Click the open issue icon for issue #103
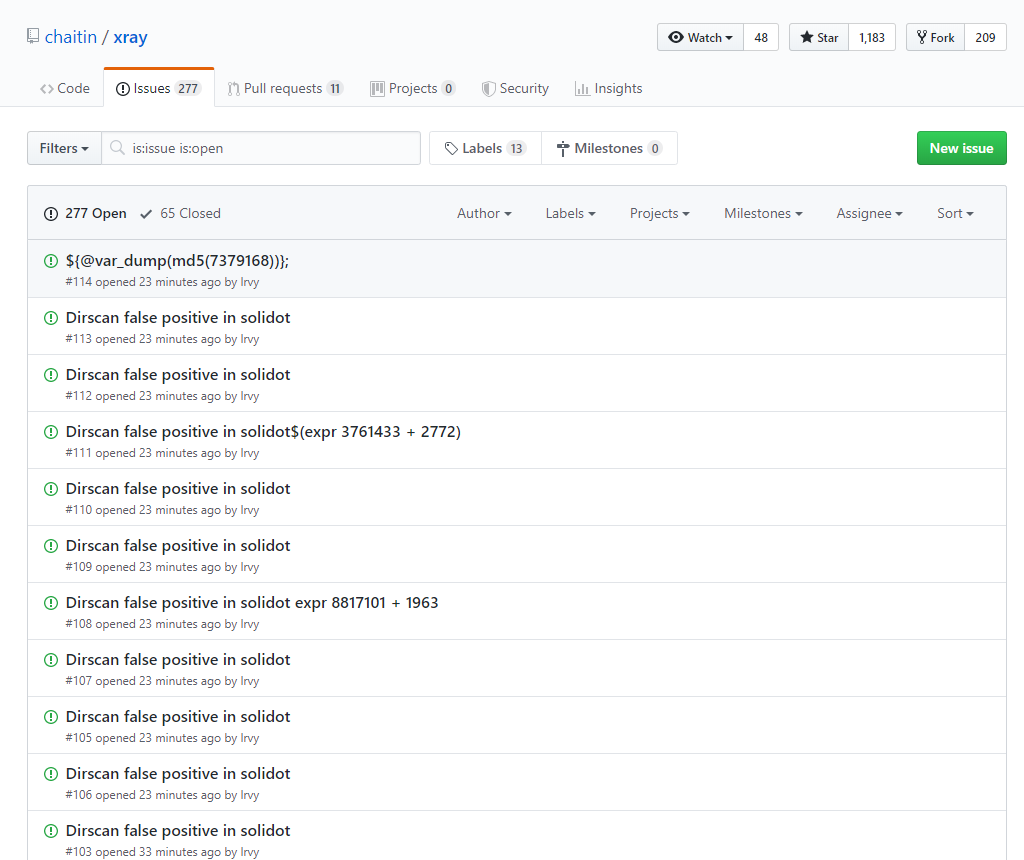 [x=51, y=831]
